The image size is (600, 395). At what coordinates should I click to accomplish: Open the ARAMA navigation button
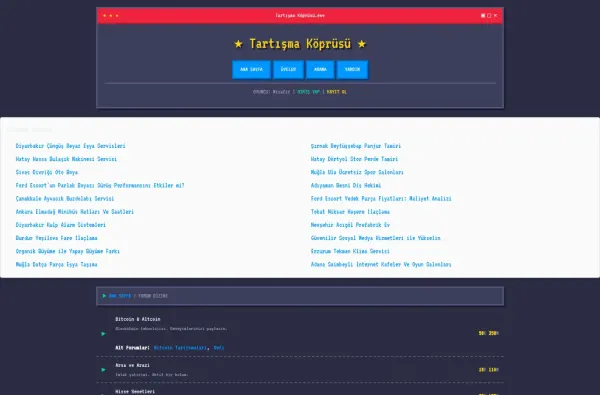pos(320,69)
